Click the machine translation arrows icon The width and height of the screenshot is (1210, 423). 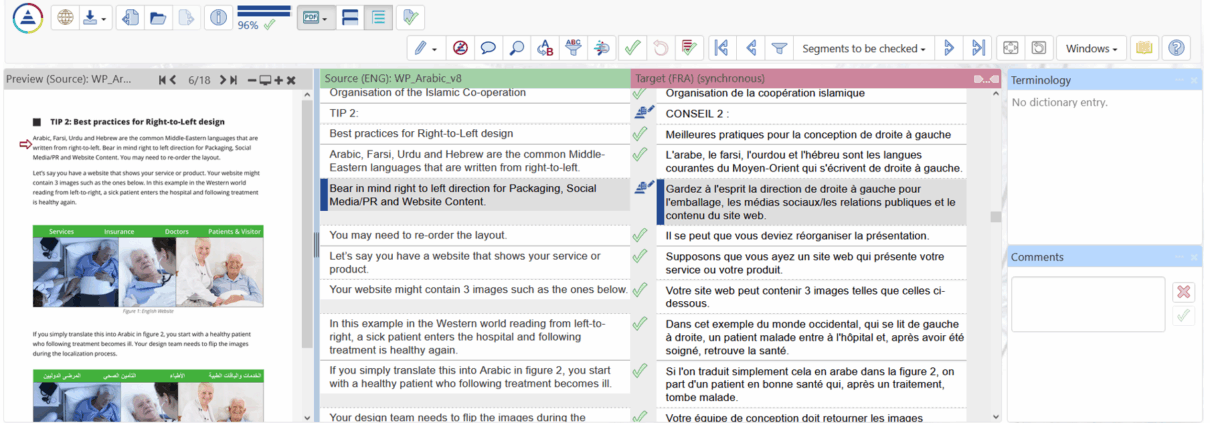pyautogui.click(x=602, y=48)
